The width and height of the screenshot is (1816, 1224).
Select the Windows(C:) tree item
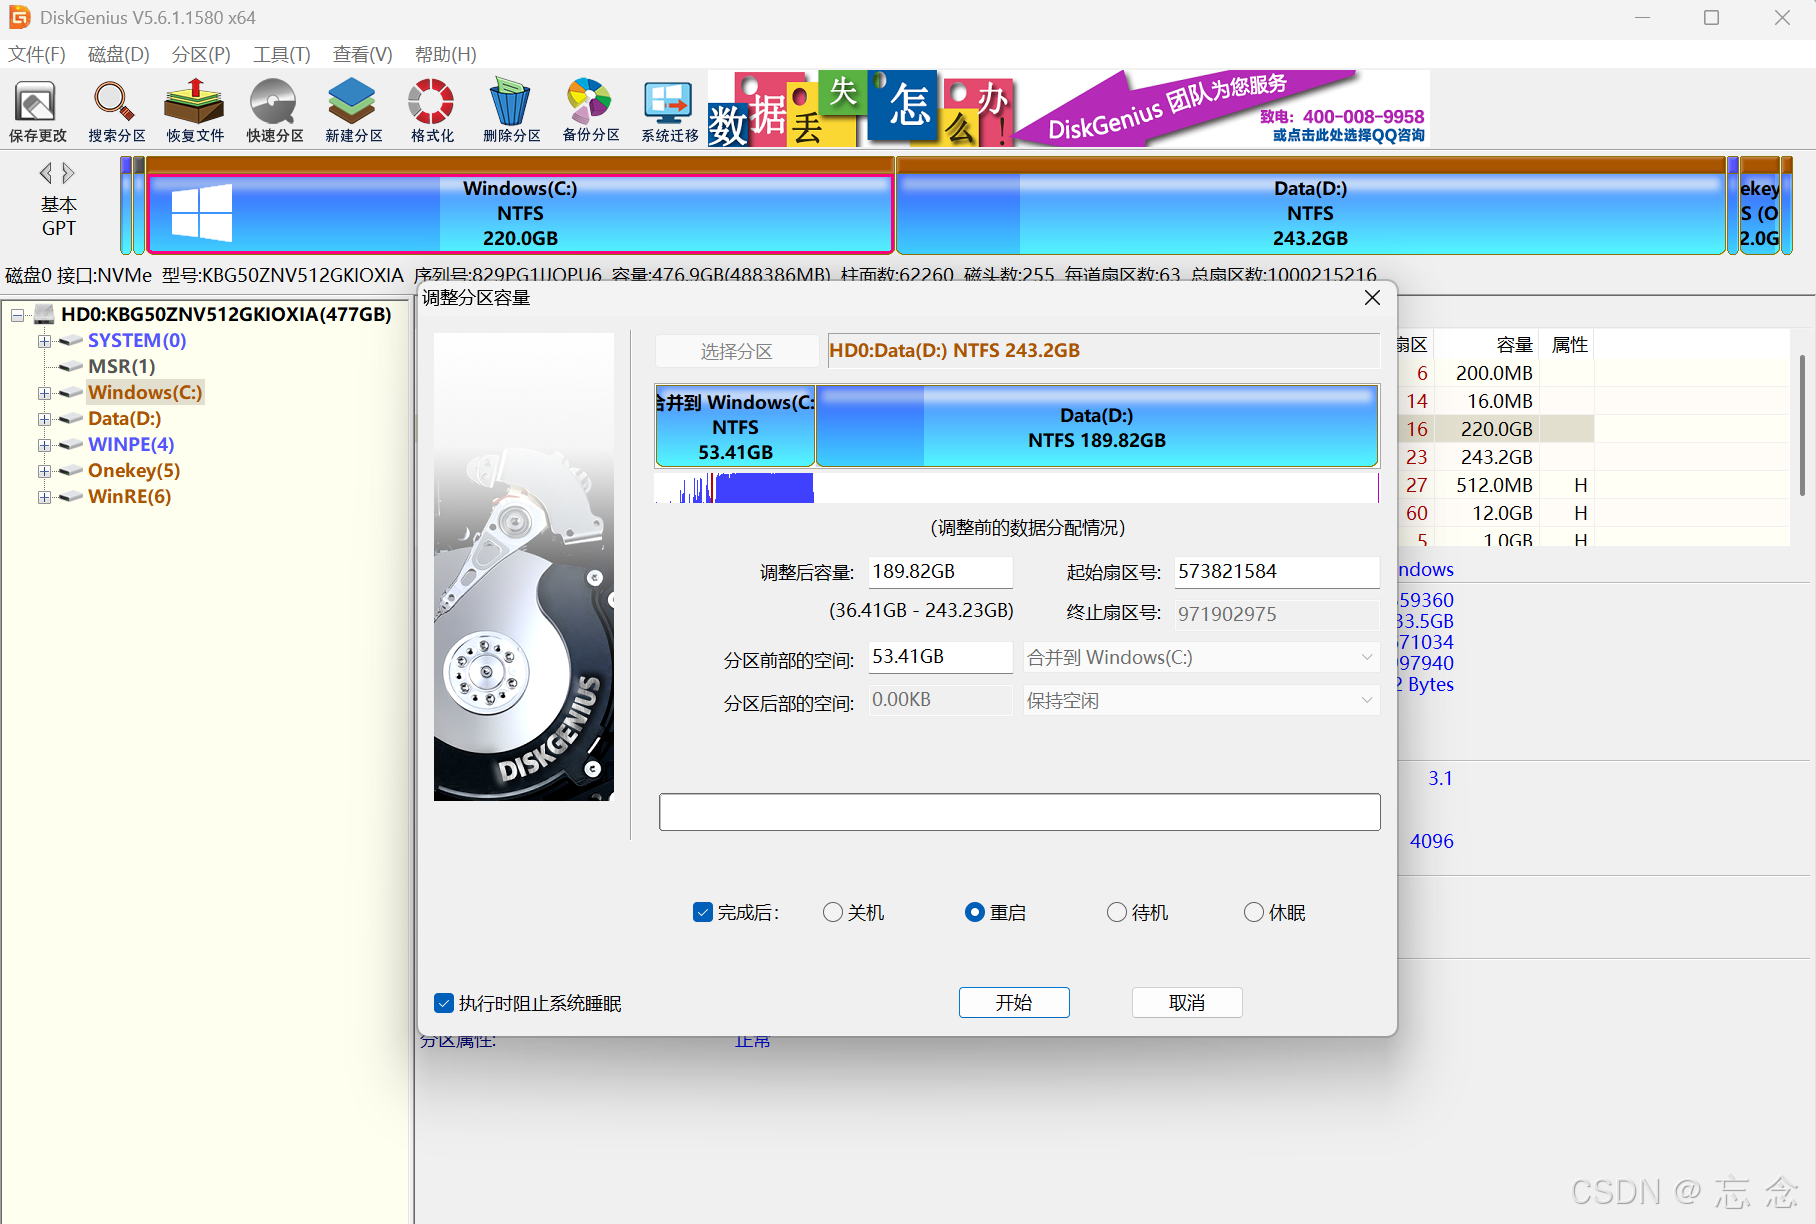click(145, 392)
